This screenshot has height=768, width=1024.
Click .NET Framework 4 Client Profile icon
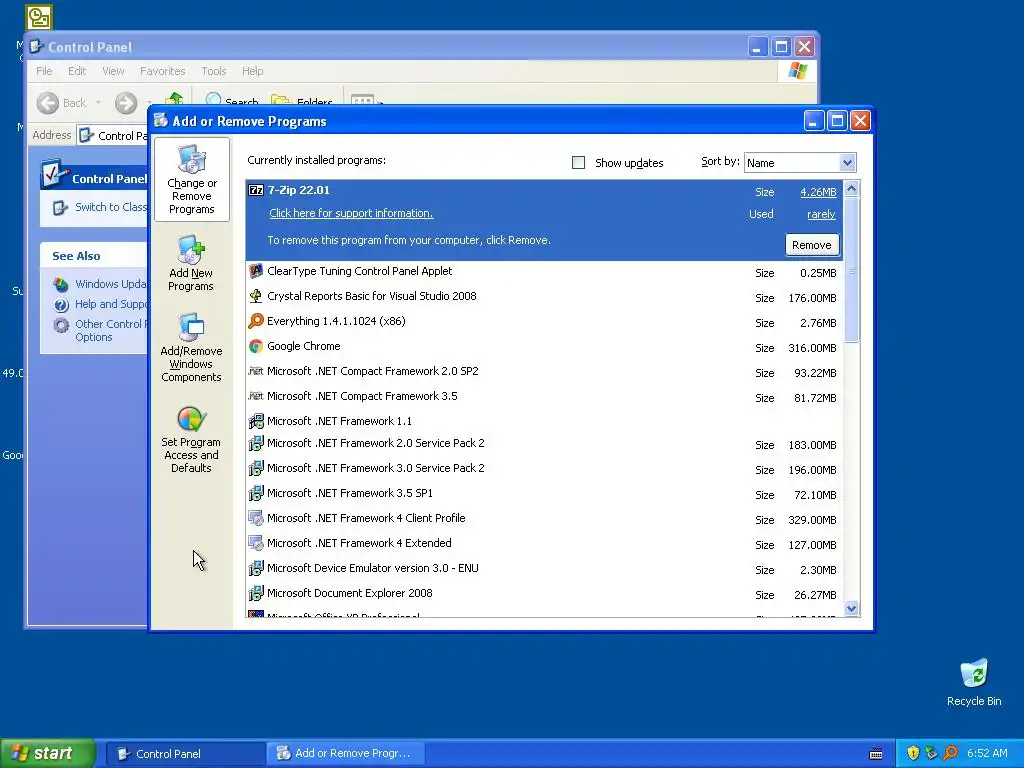click(256, 519)
